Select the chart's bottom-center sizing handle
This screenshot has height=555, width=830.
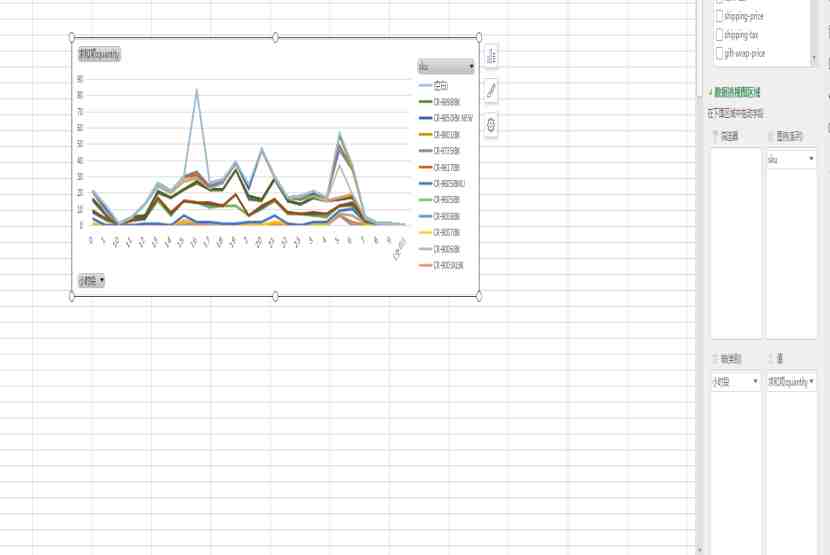[x=275, y=296]
